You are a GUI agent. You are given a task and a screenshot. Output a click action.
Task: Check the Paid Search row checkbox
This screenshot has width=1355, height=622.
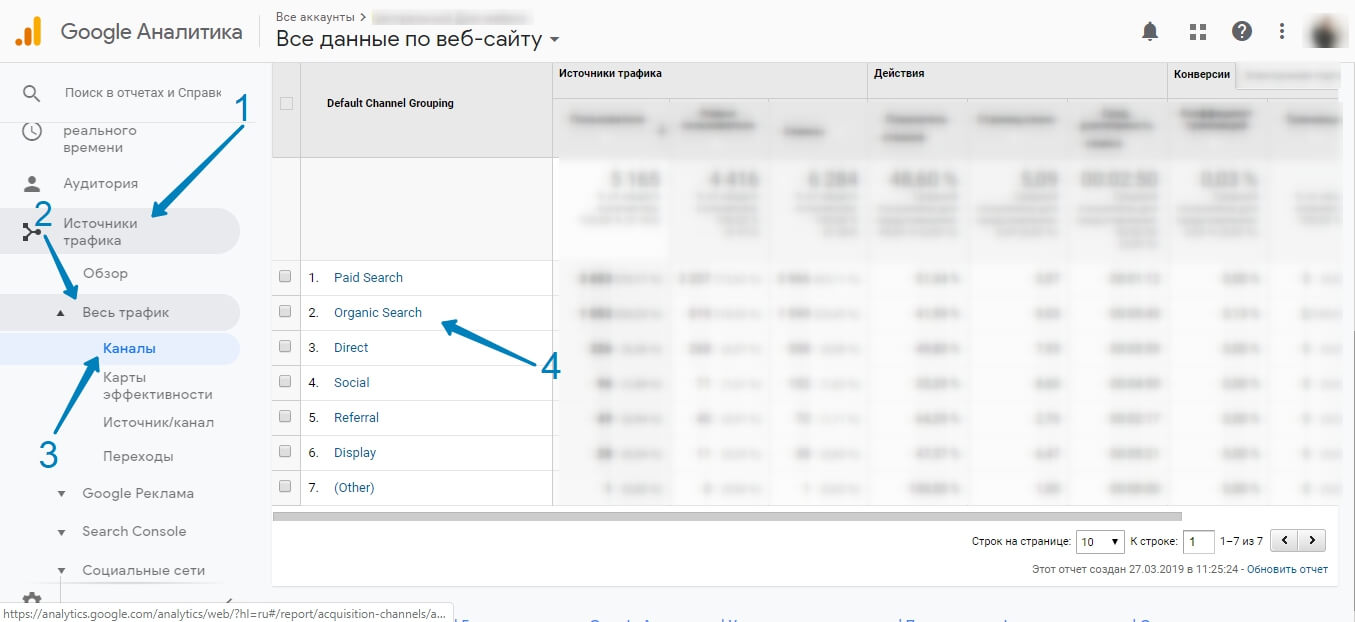(286, 277)
